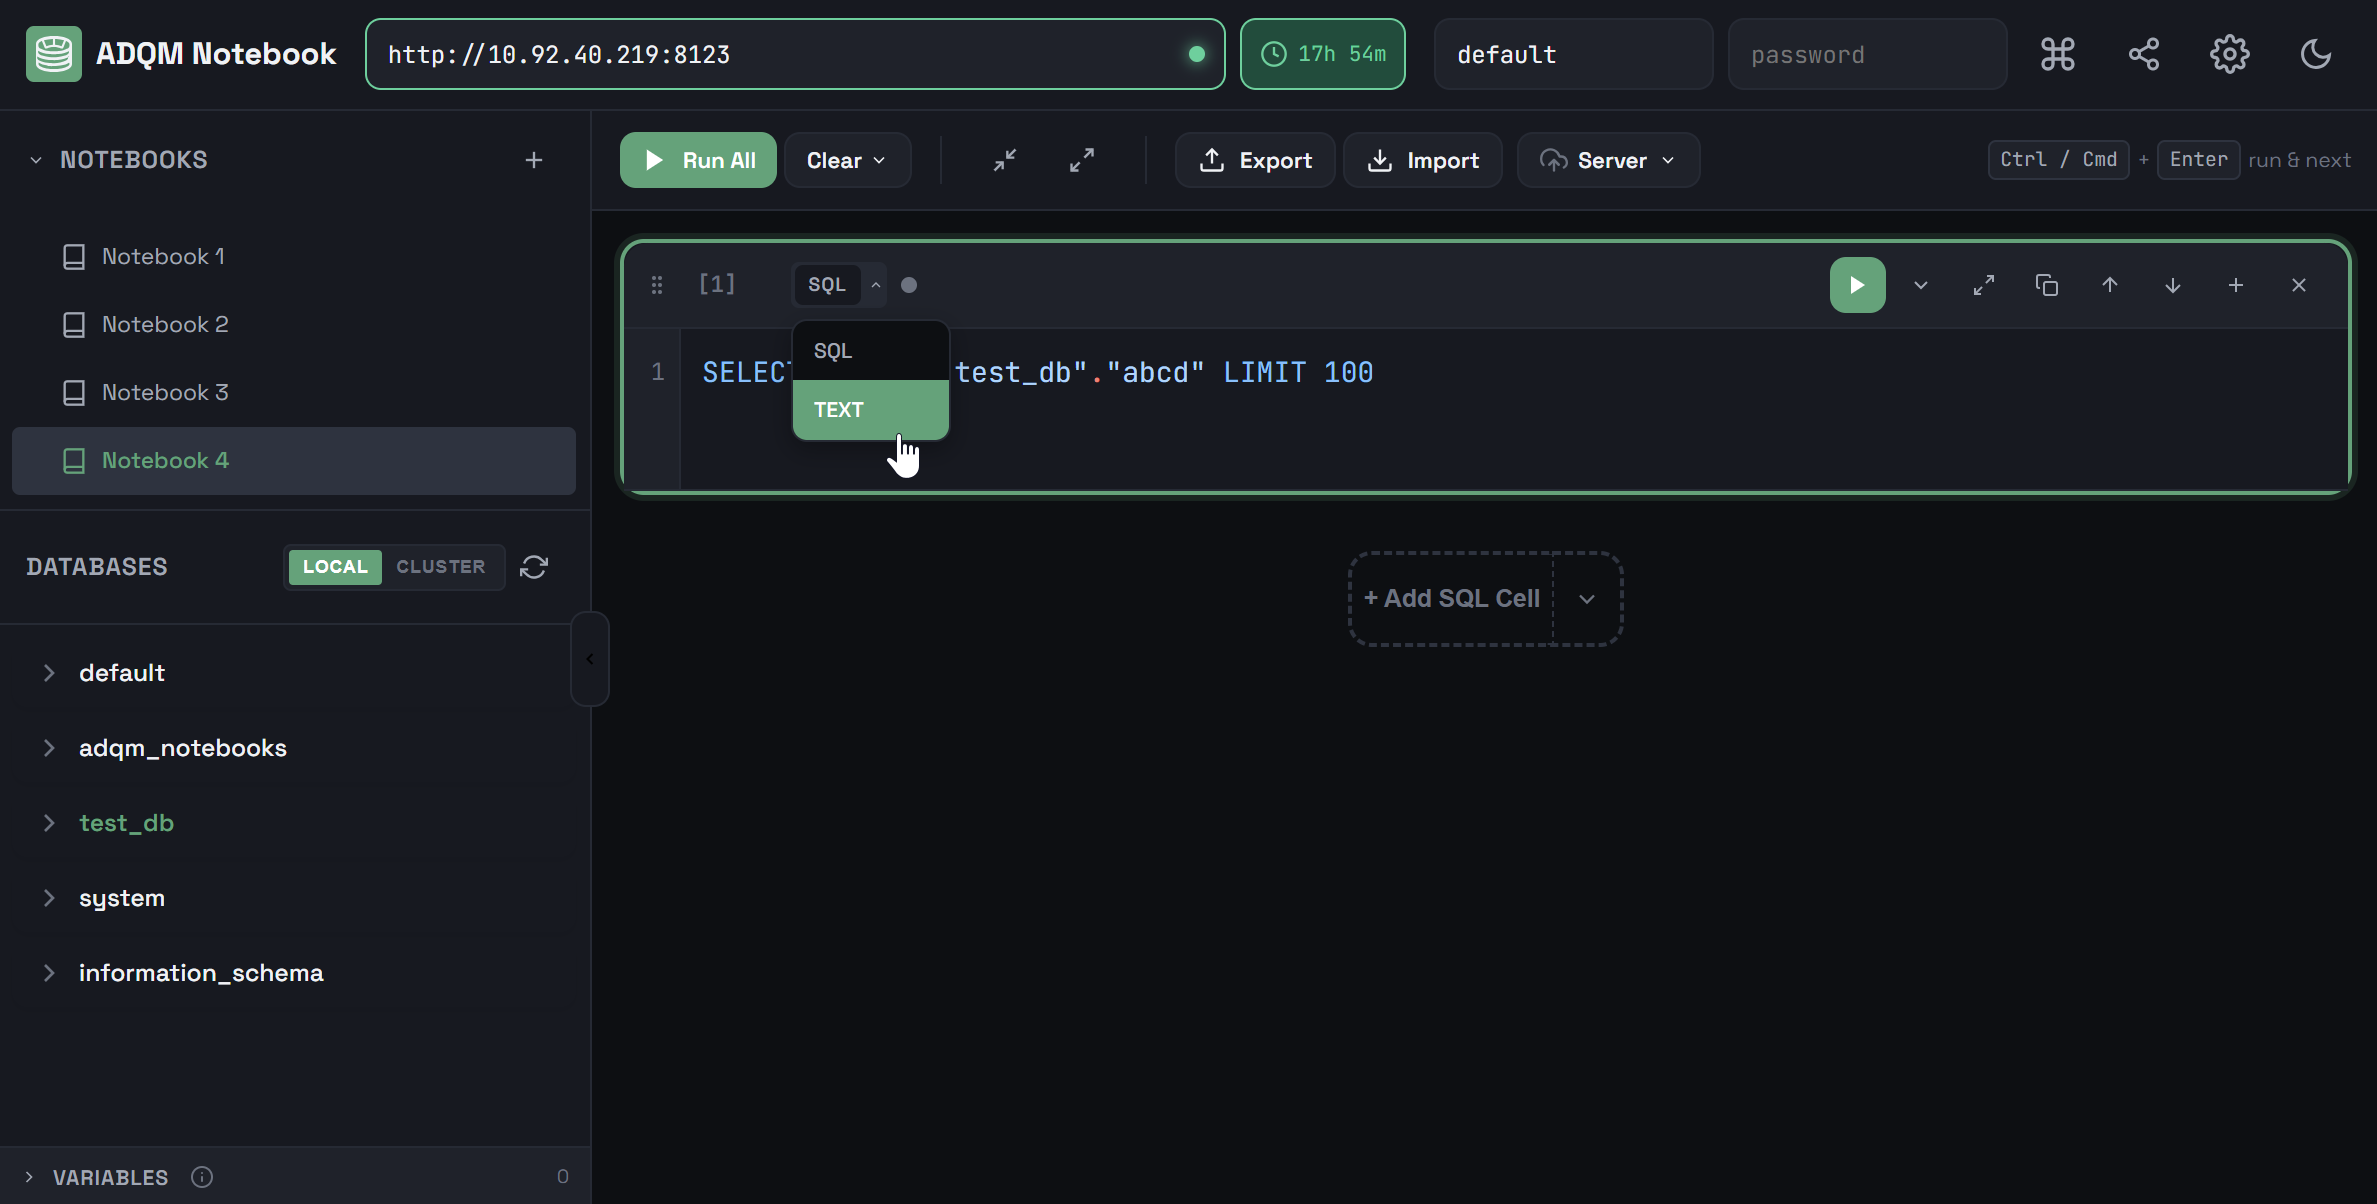Collapse all cells icon in toolbar
2377x1204 pixels.
(x=1005, y=160)
